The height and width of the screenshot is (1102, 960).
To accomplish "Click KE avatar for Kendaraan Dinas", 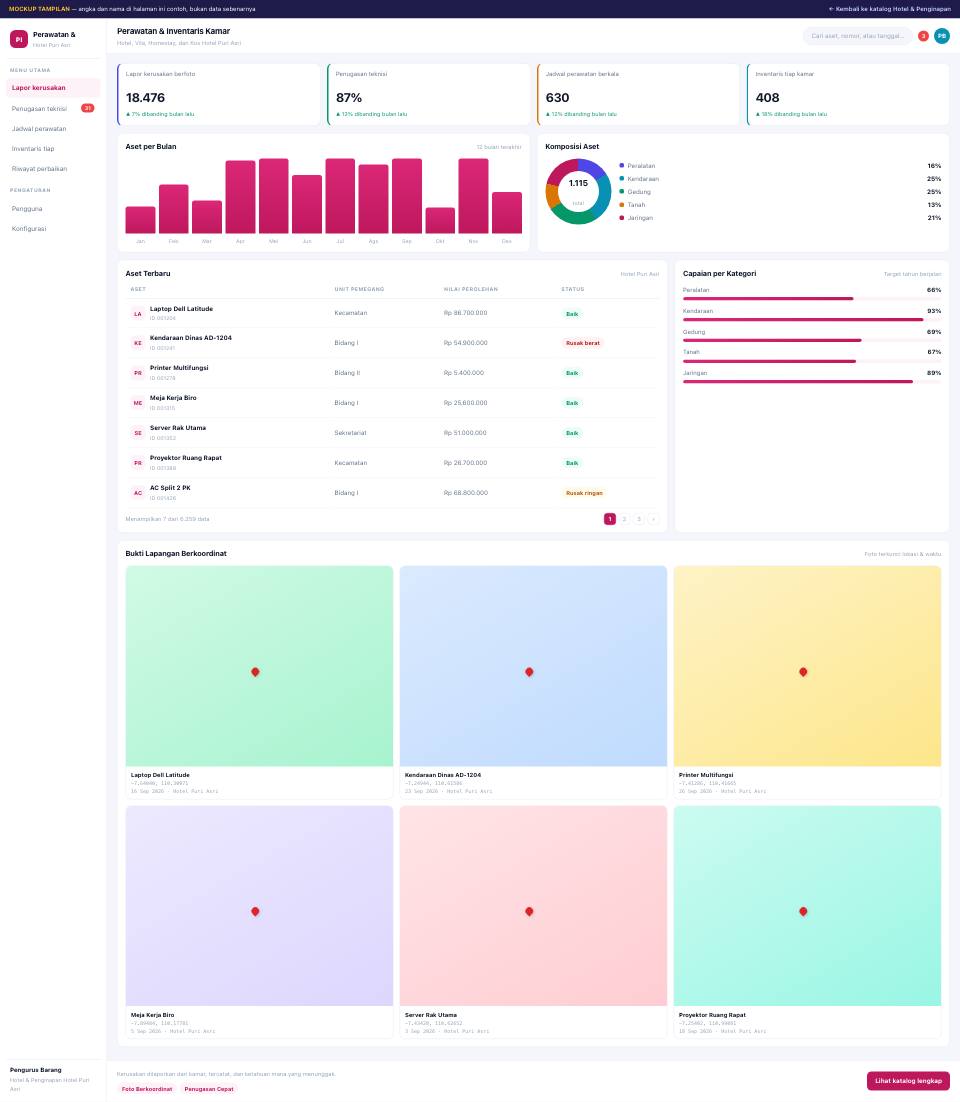I will (138, 343).
